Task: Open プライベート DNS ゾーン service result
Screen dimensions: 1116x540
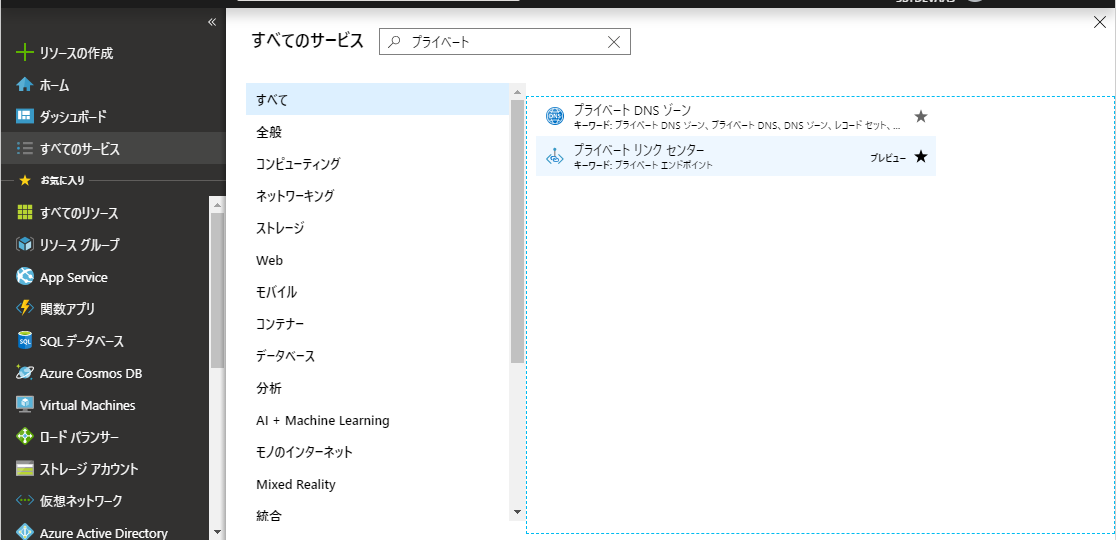Action: pyautogui.click(x=735, y=116)
